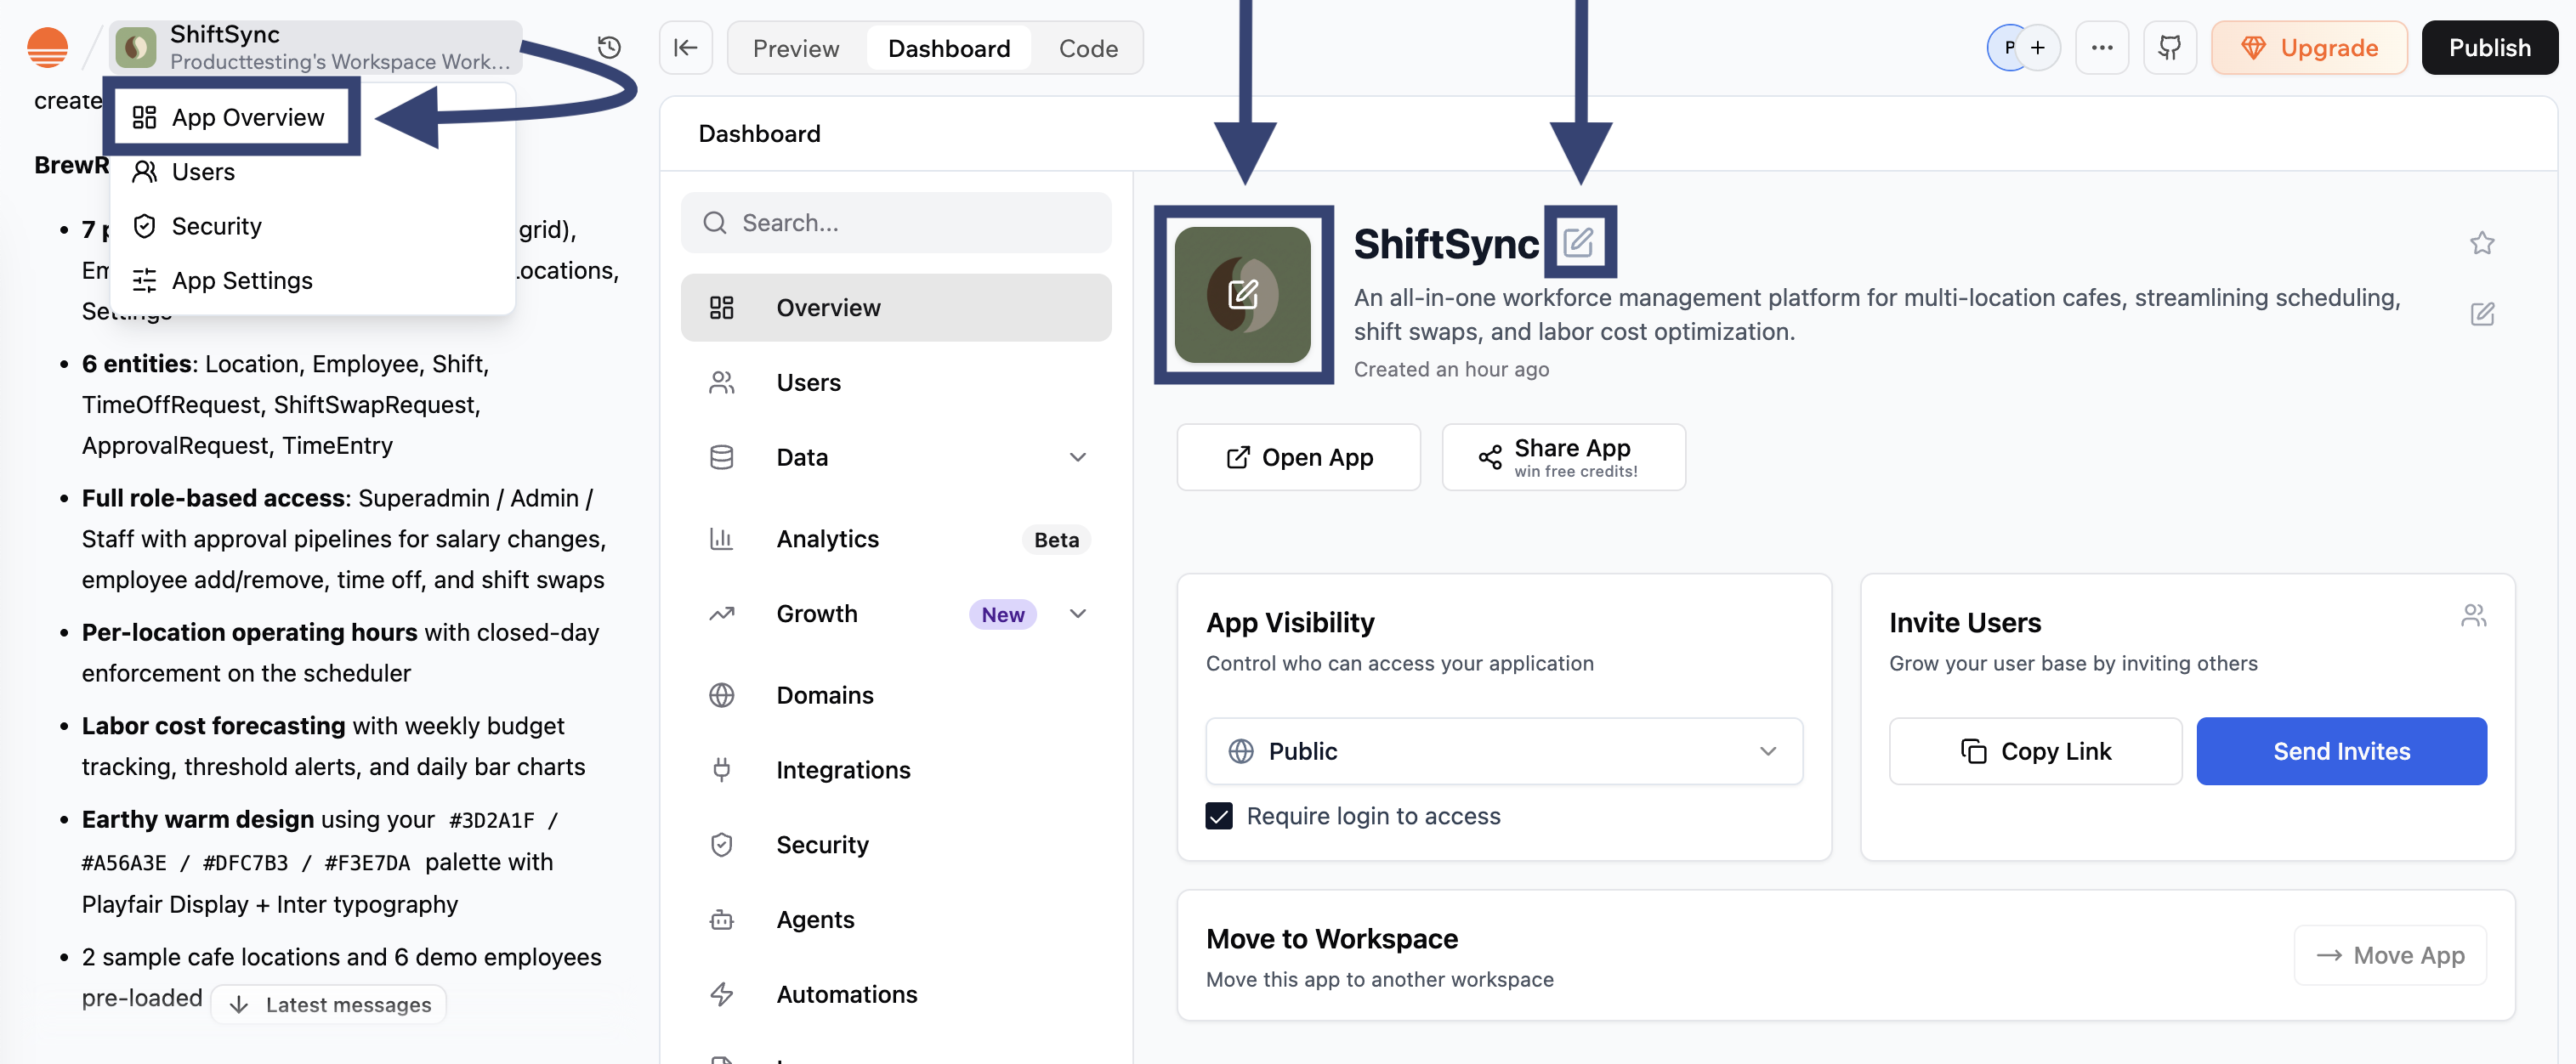Focus the dashboard Search field
Screen dimensions: 2576x1064
(896, 223)
